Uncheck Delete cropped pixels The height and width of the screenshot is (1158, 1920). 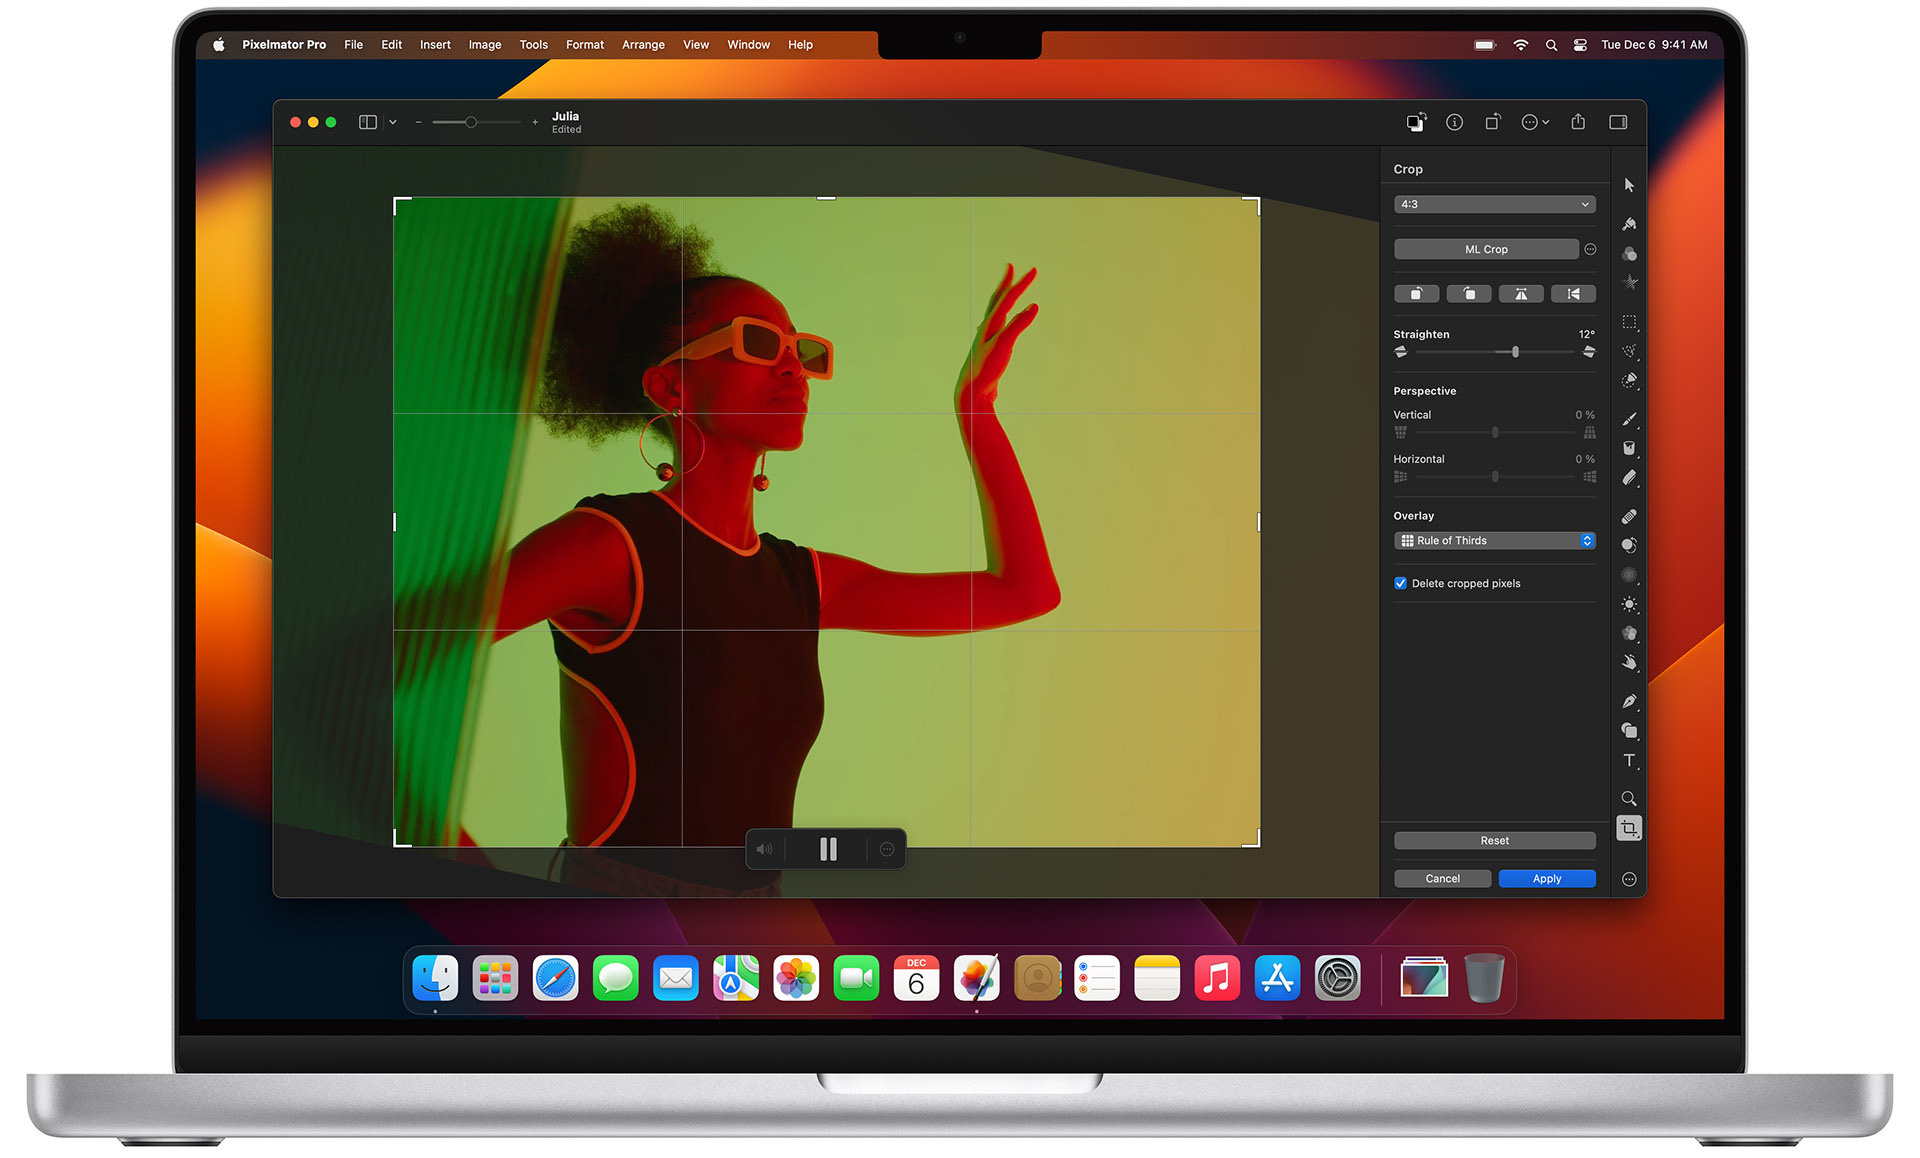tap(1400, 583)
